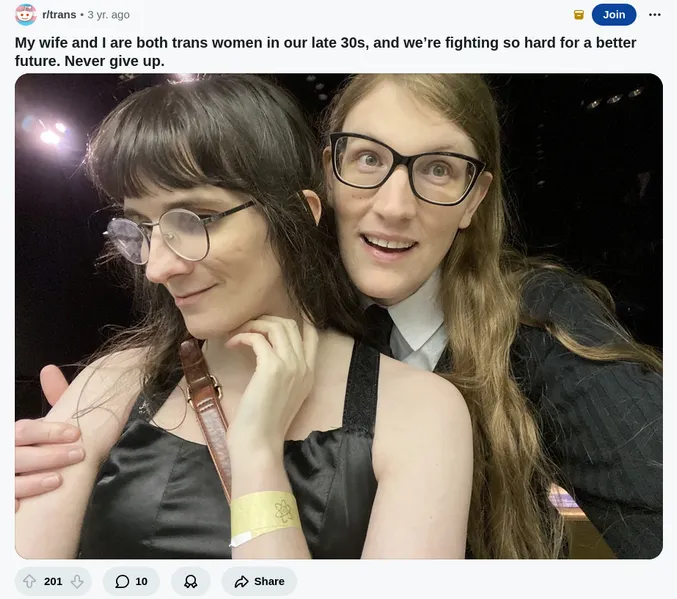677x599 pixels.
Task: Upvote the post with the up arrow
Action: 29,581
